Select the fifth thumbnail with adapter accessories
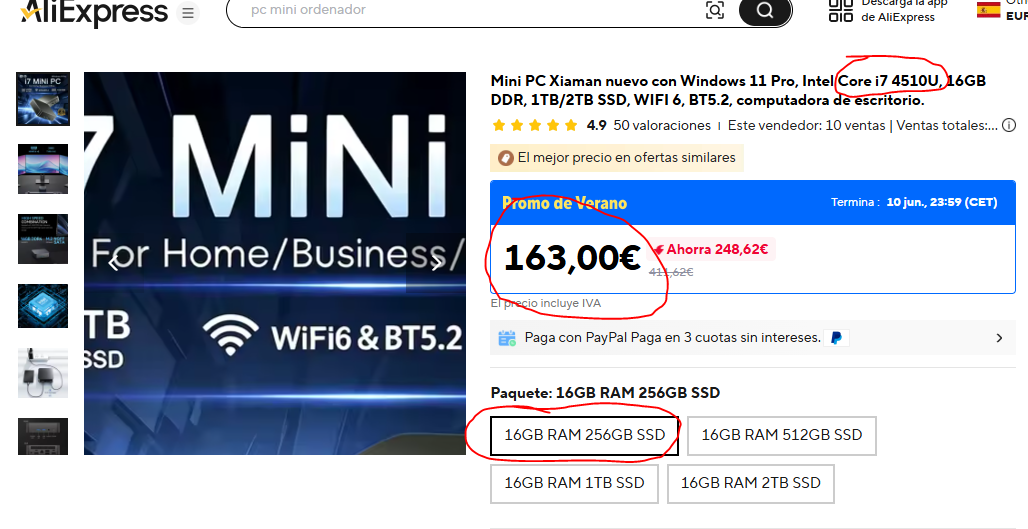This screenshot has width=1028, height=529. click(43, 374)
